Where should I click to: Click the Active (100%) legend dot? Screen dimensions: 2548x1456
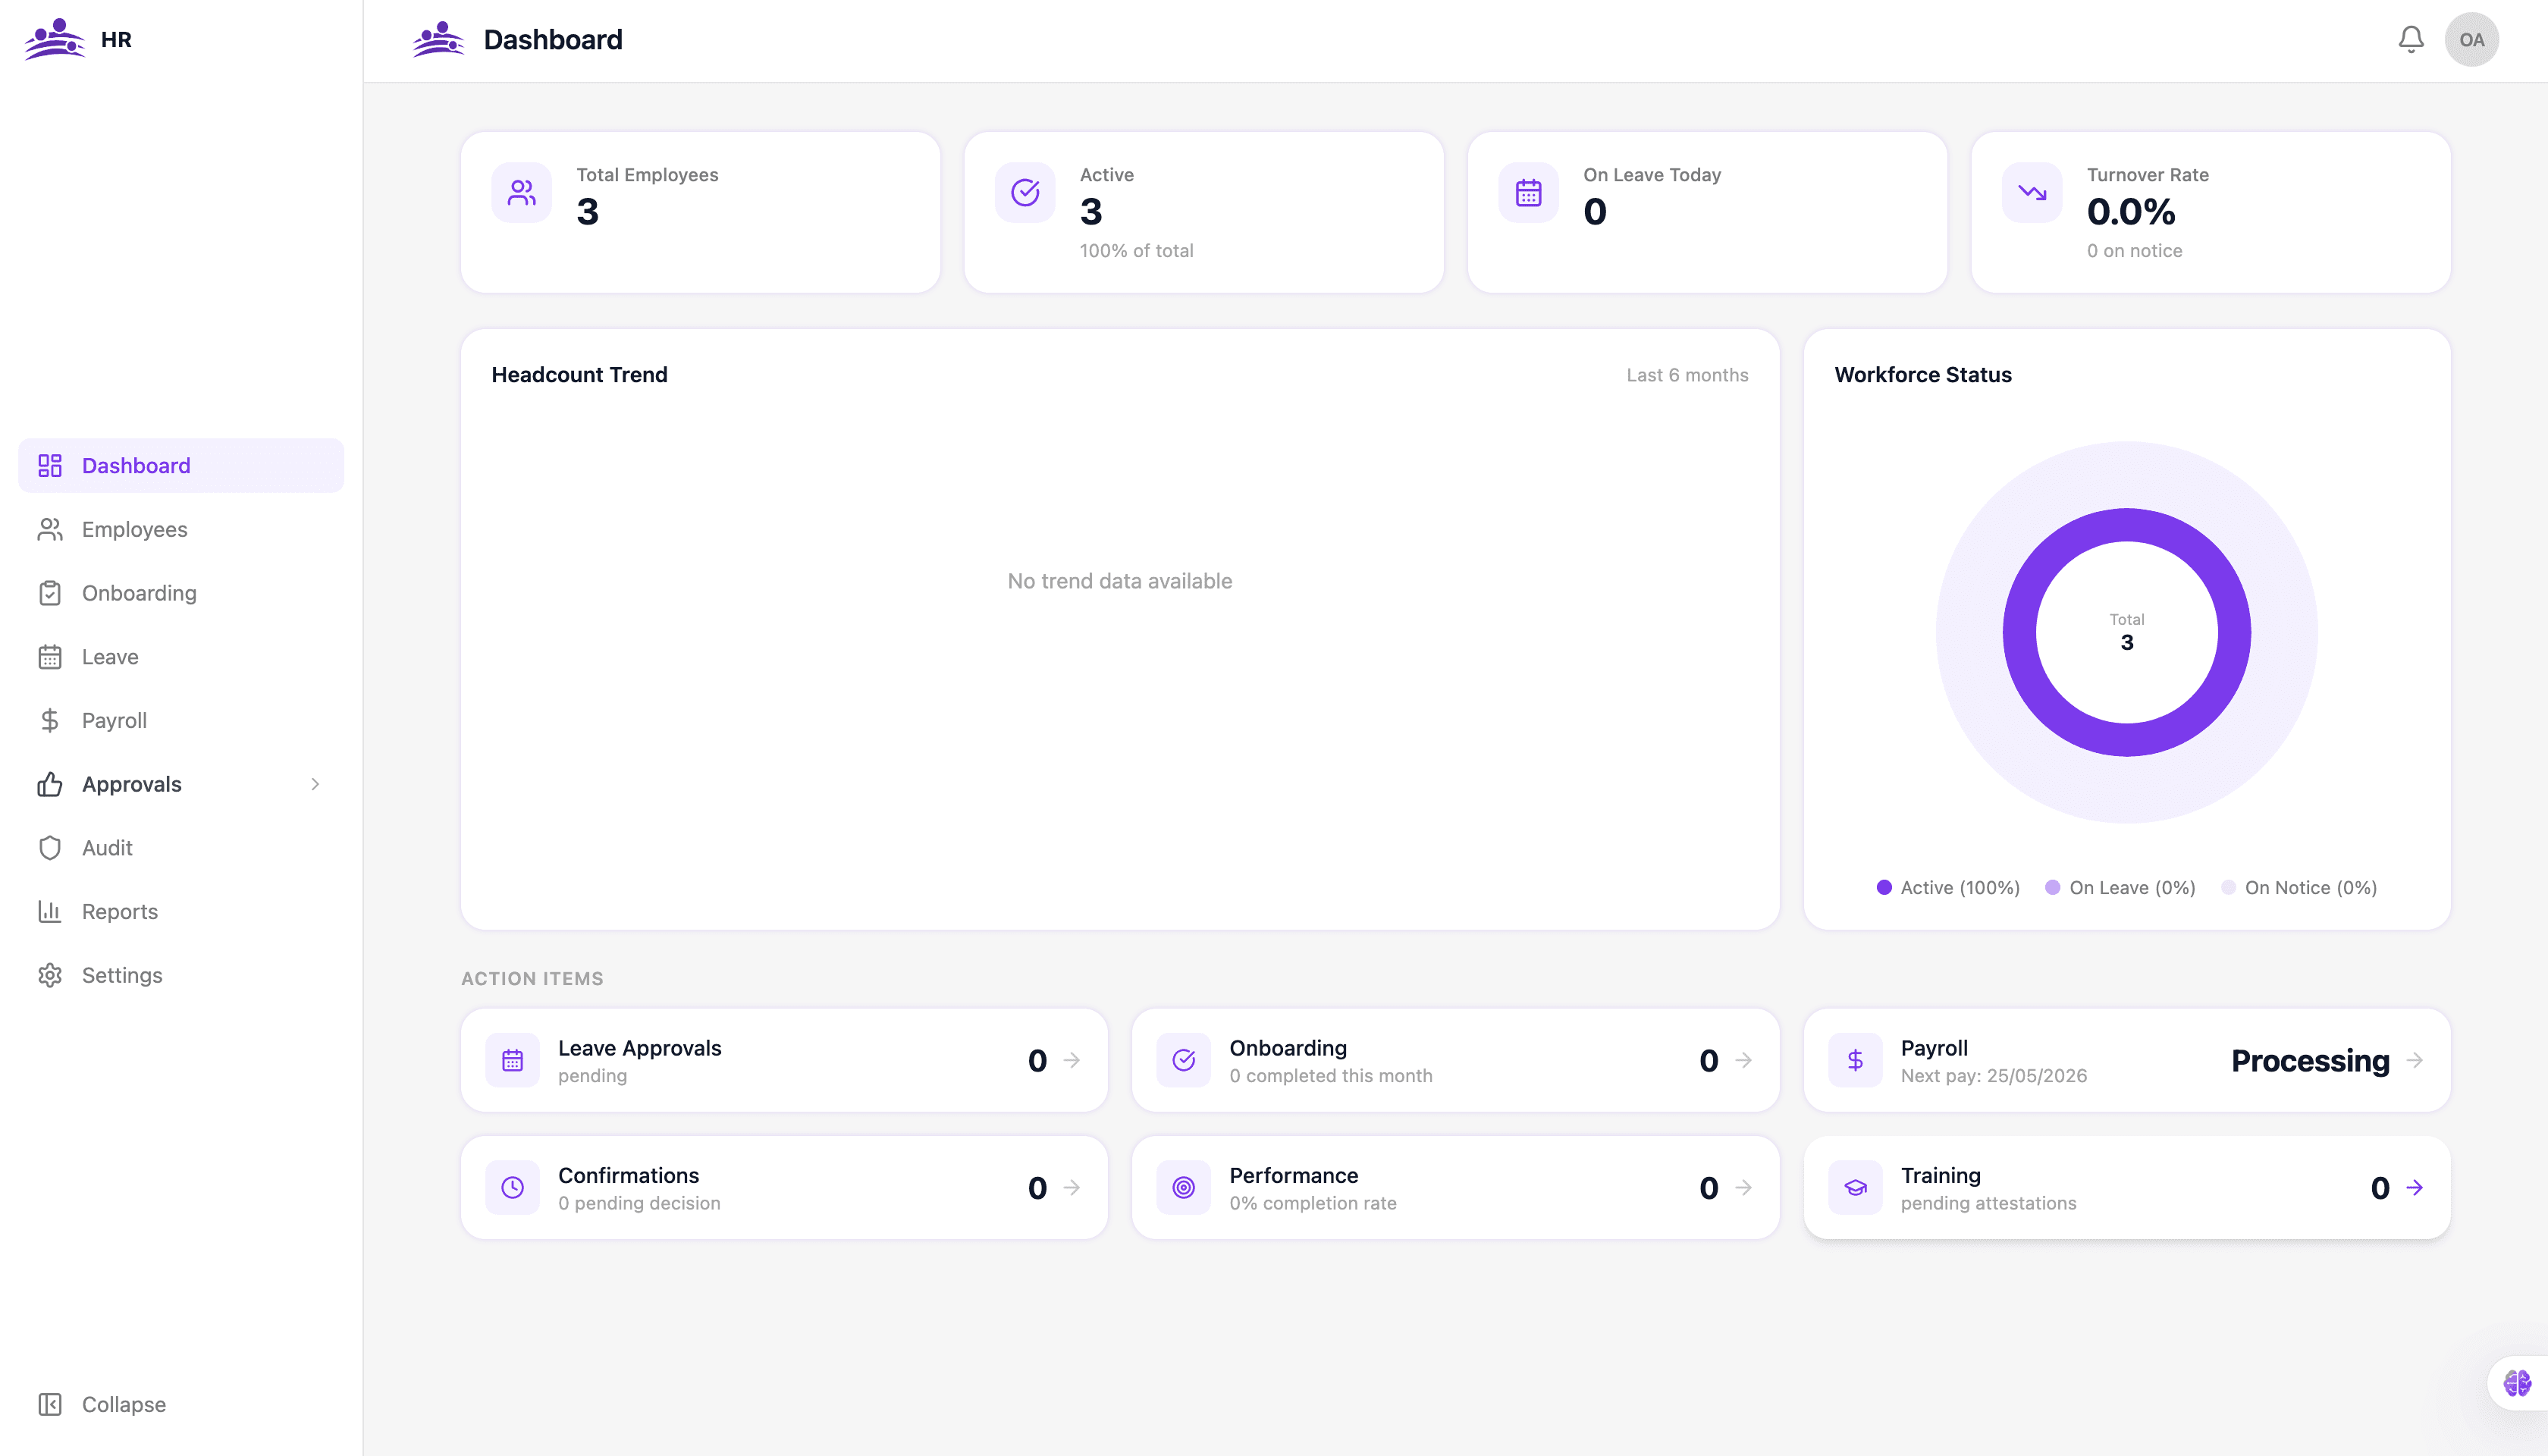click(x=1884, y=887)
